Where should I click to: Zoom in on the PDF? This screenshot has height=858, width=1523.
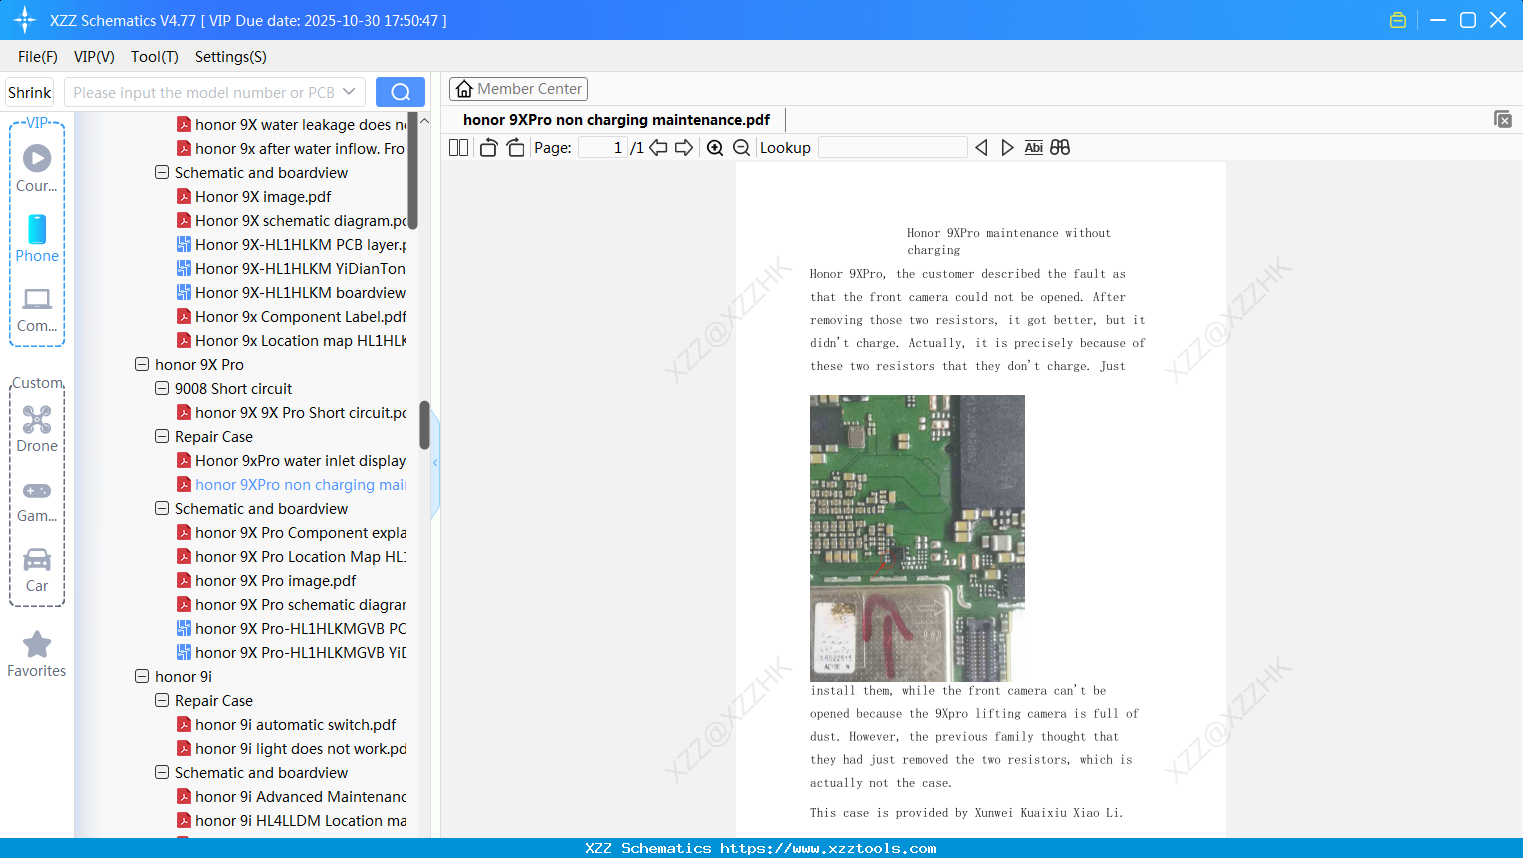click(x=715, y=148)
